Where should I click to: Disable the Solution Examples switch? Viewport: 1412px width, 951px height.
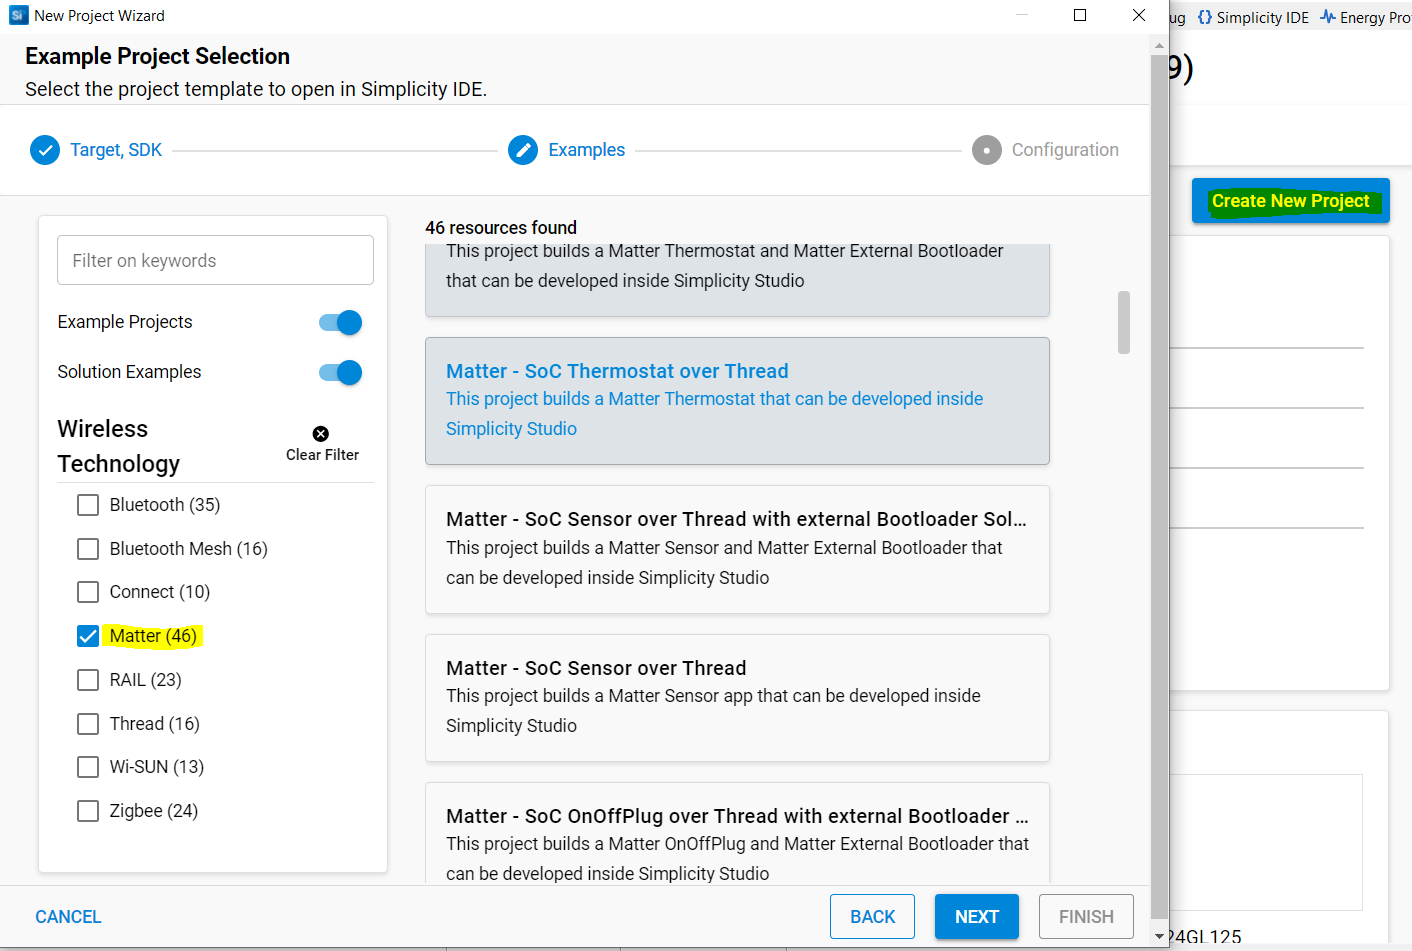point(340,372)
